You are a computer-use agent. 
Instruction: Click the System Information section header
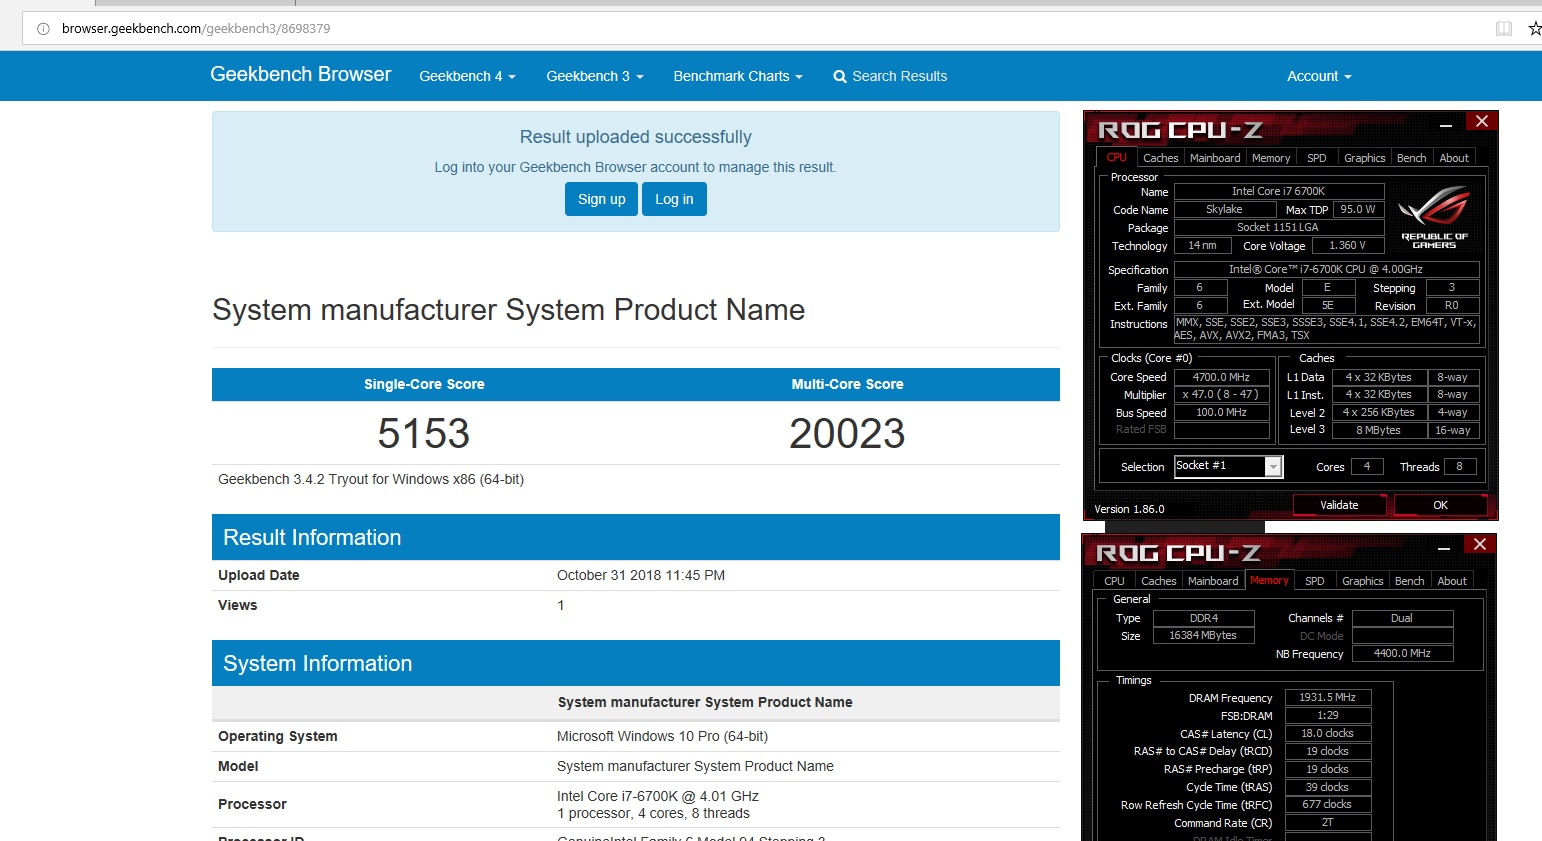pos(636,663)
